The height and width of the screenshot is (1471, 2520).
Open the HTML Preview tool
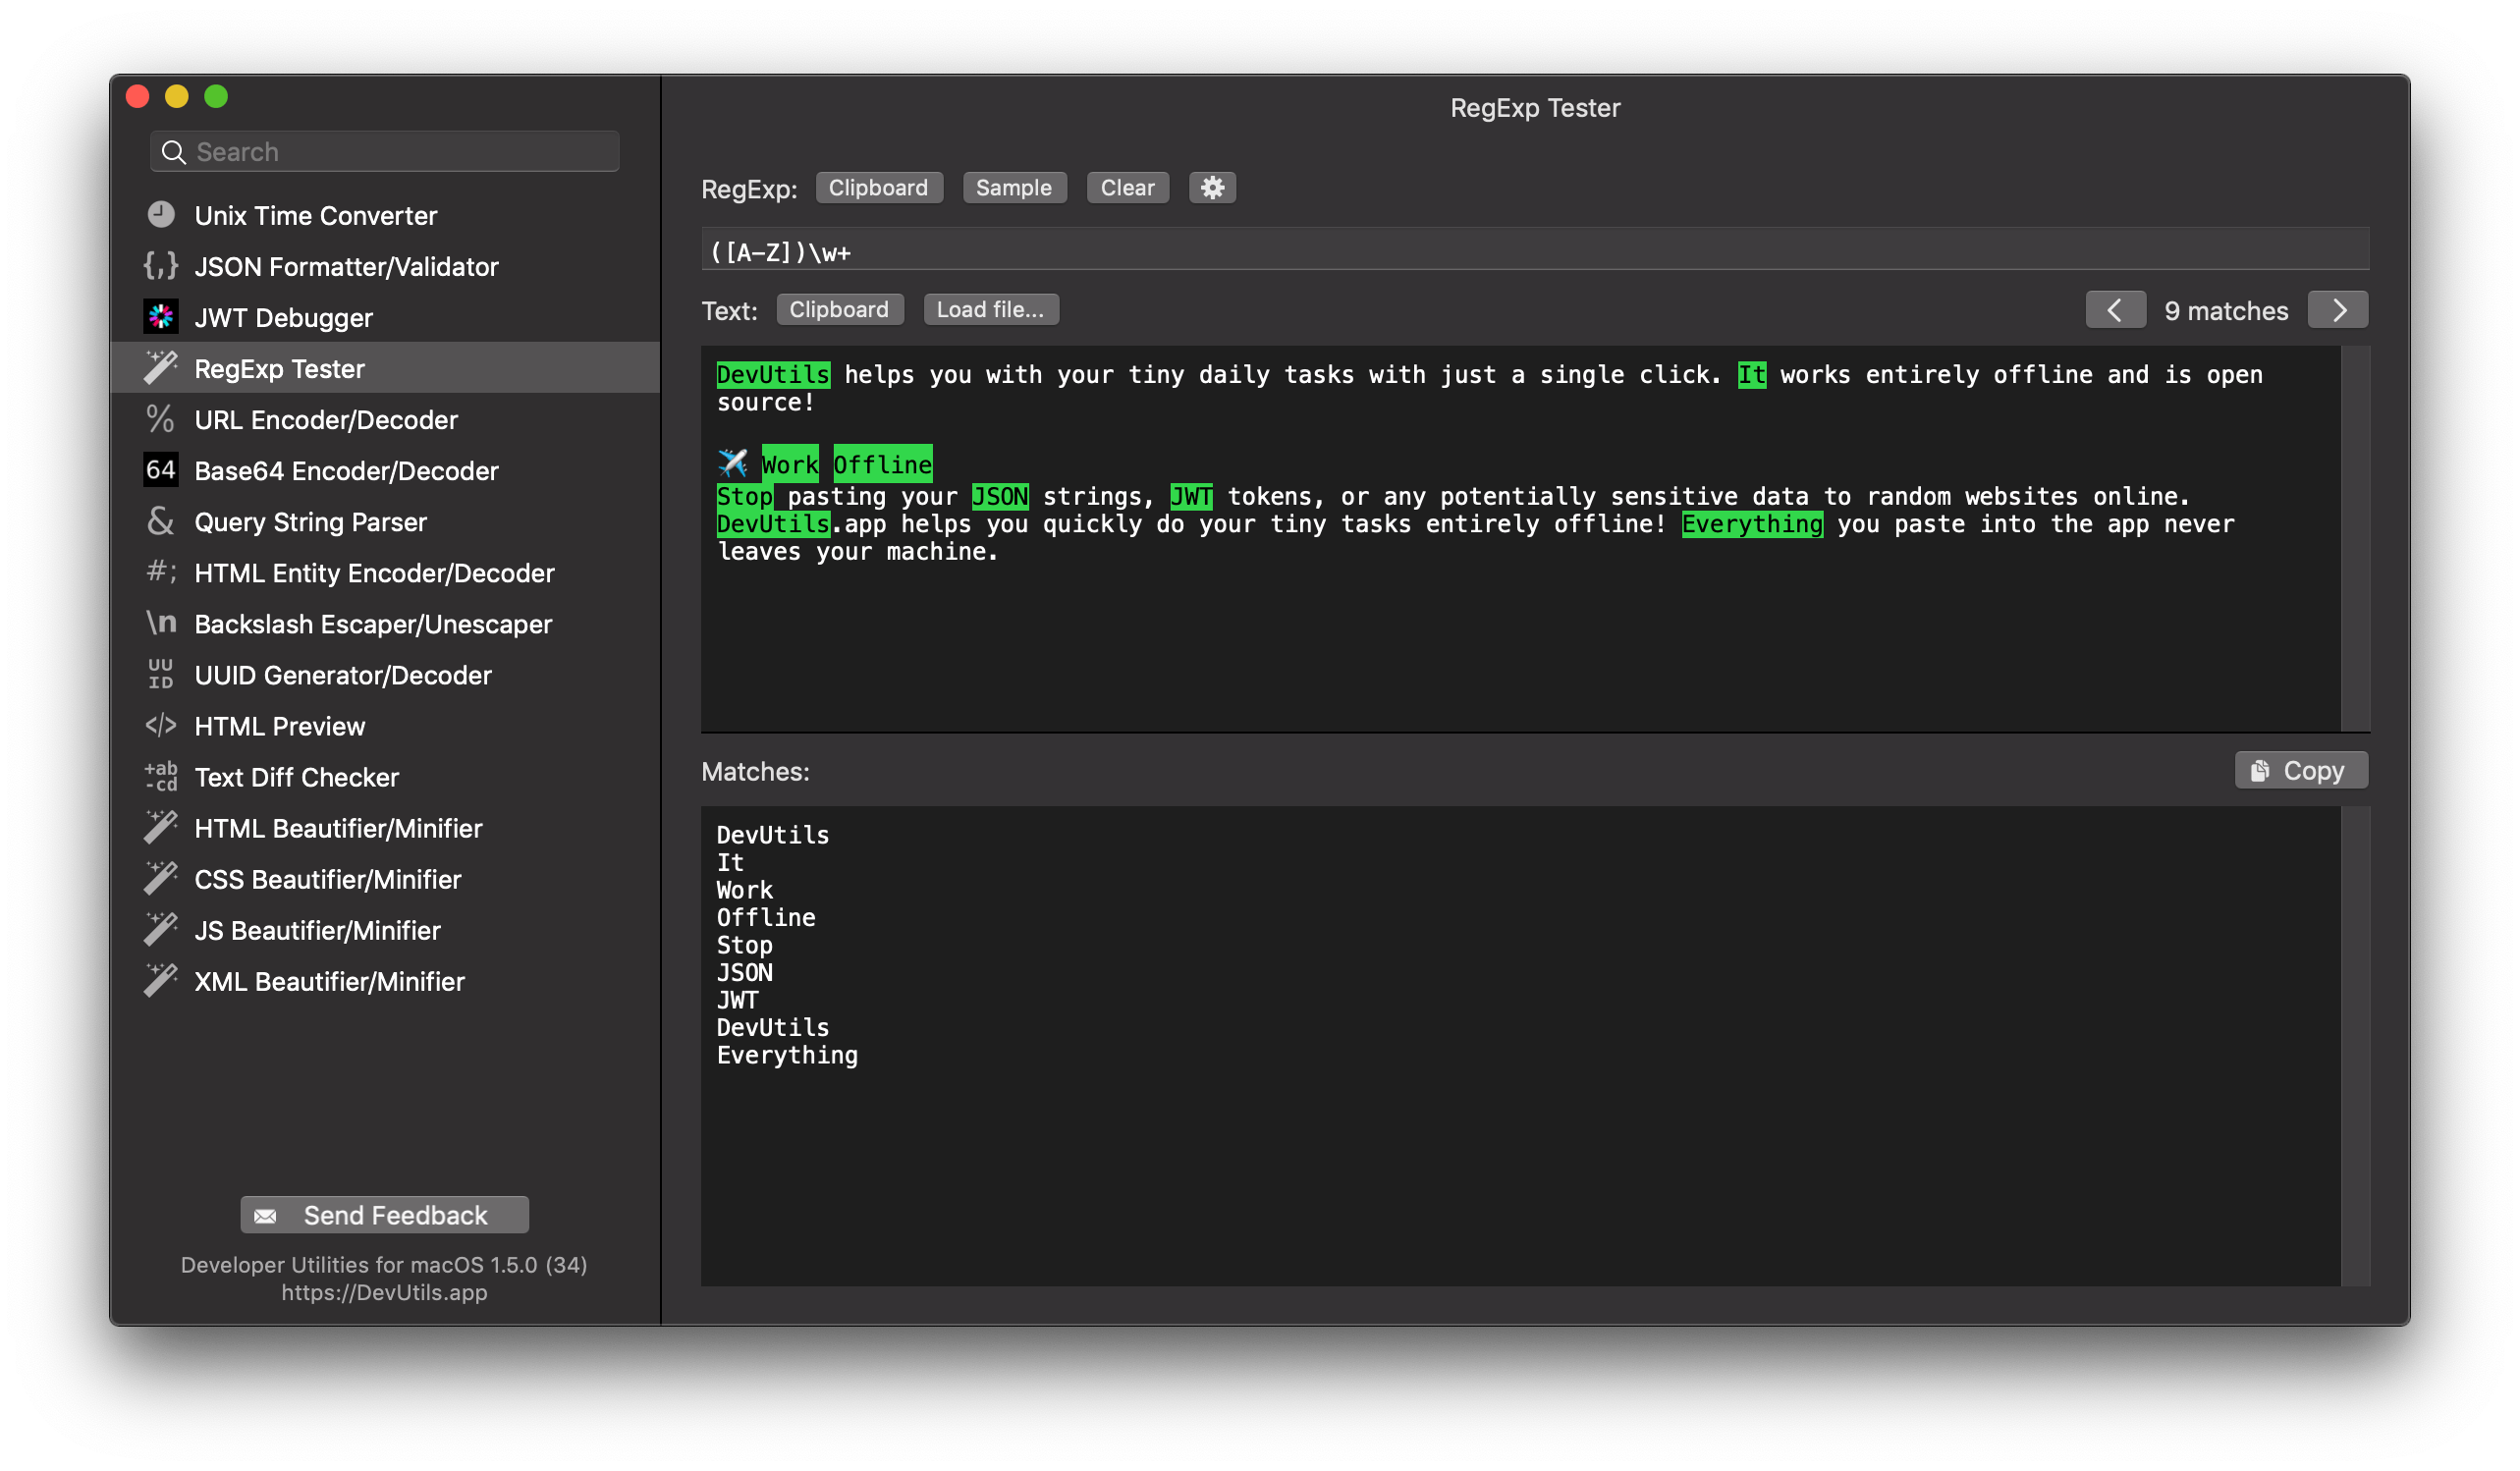click(x=280, y=726)
